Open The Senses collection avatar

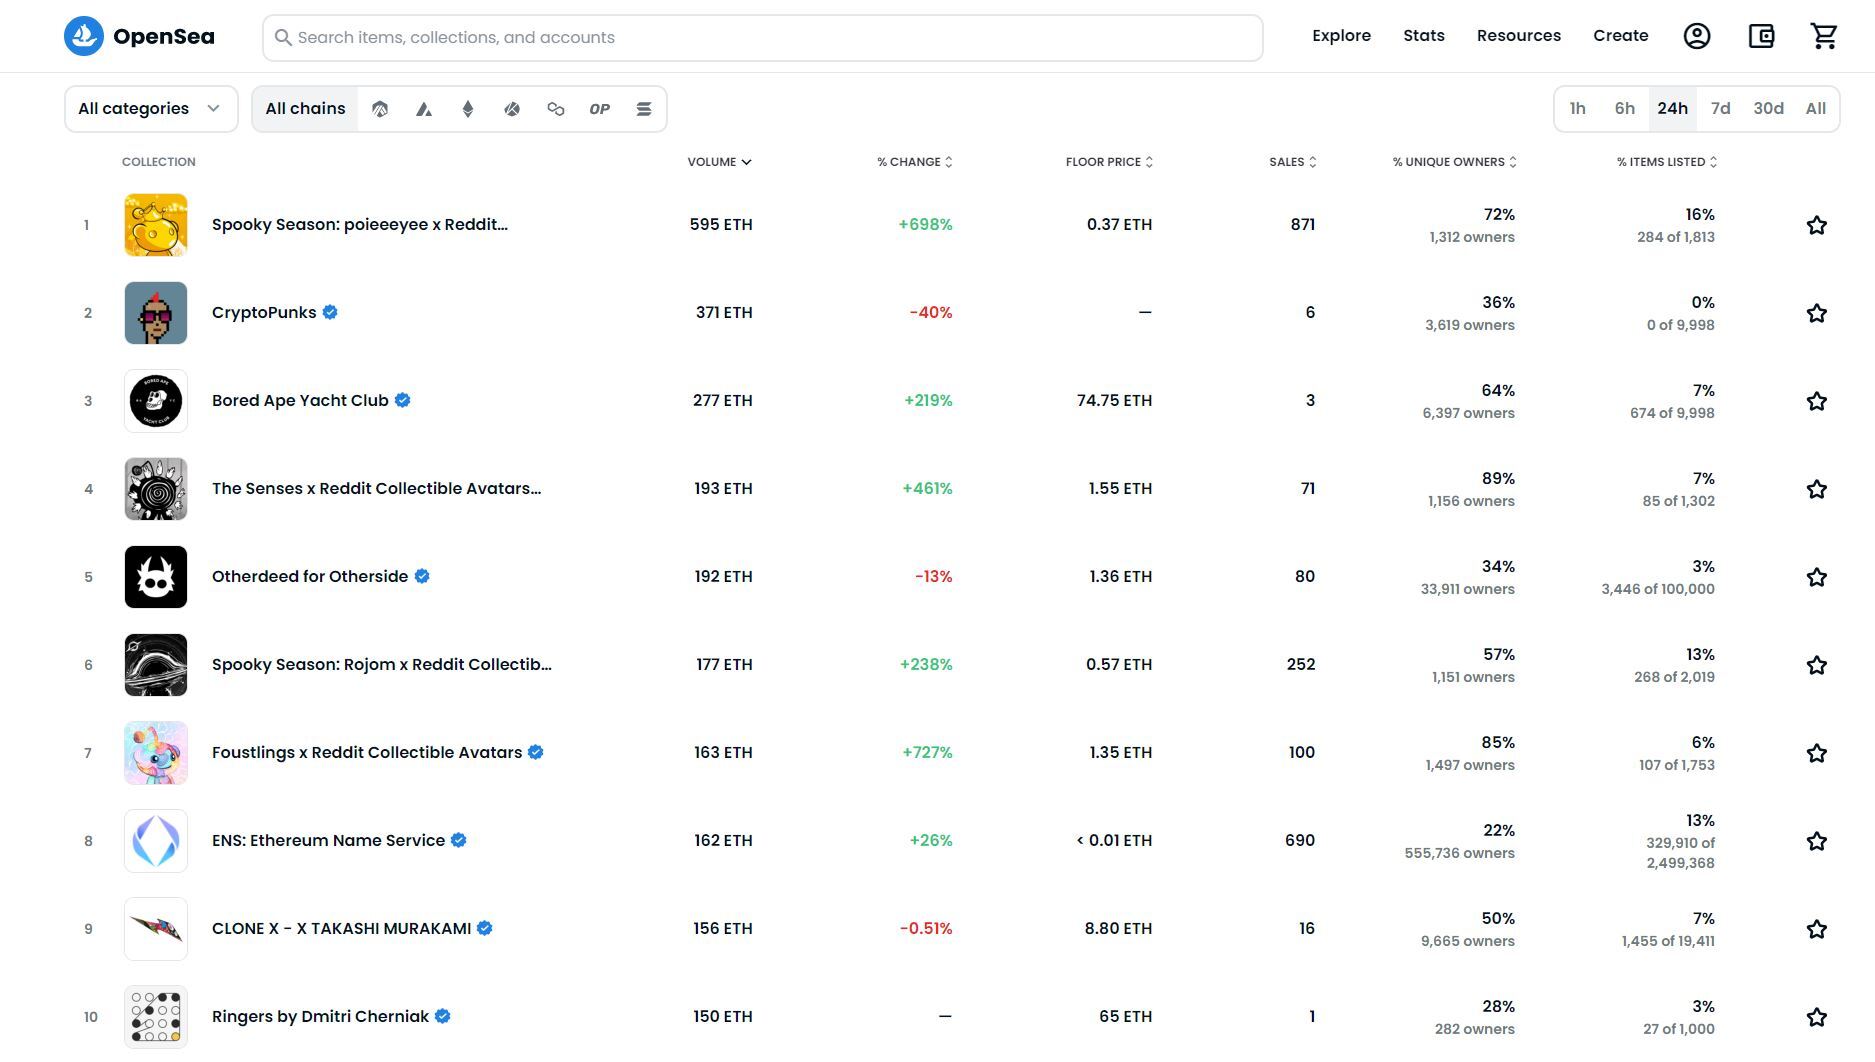click(x=156, y=489)
